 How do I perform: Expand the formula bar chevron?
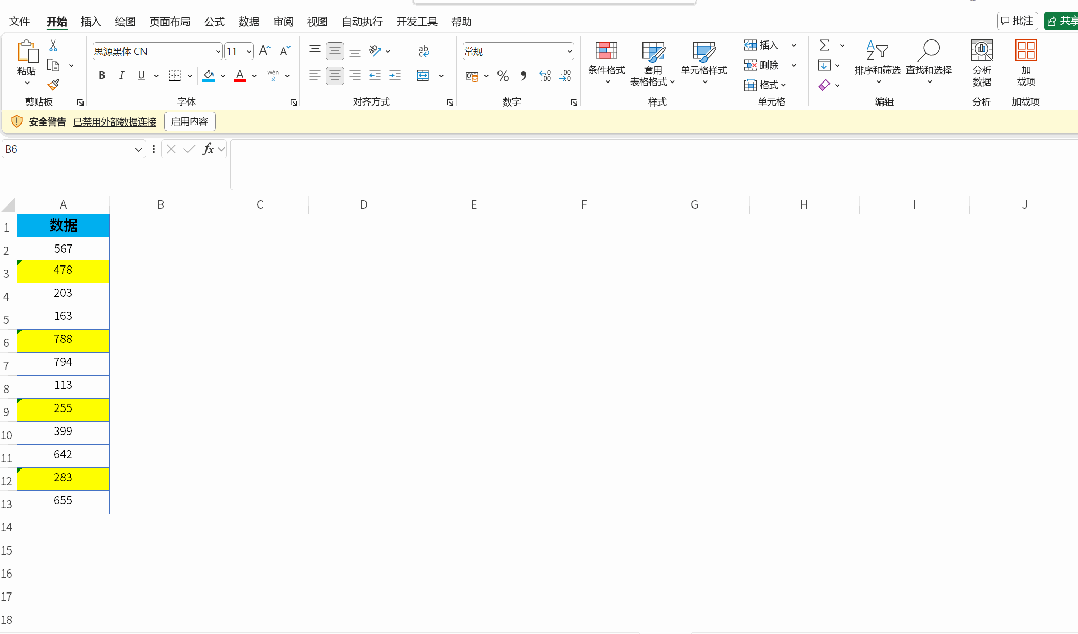coord(222,149)
